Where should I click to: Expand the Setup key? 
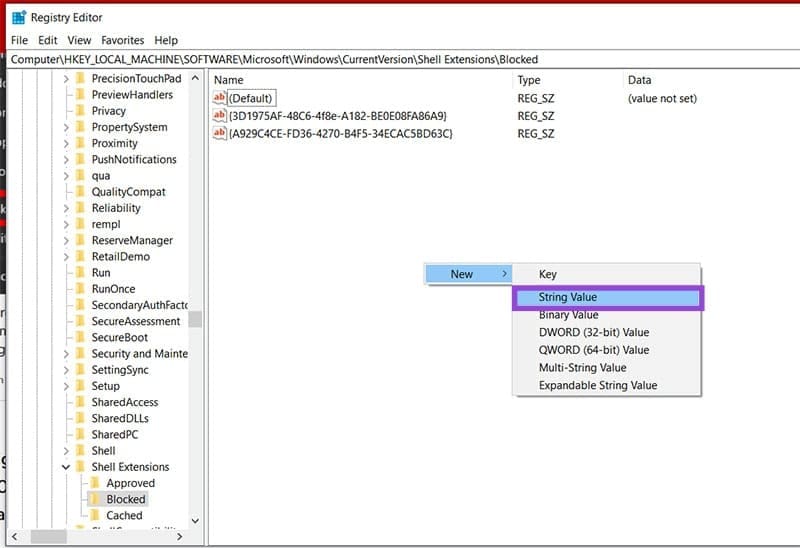click(66, 387)
